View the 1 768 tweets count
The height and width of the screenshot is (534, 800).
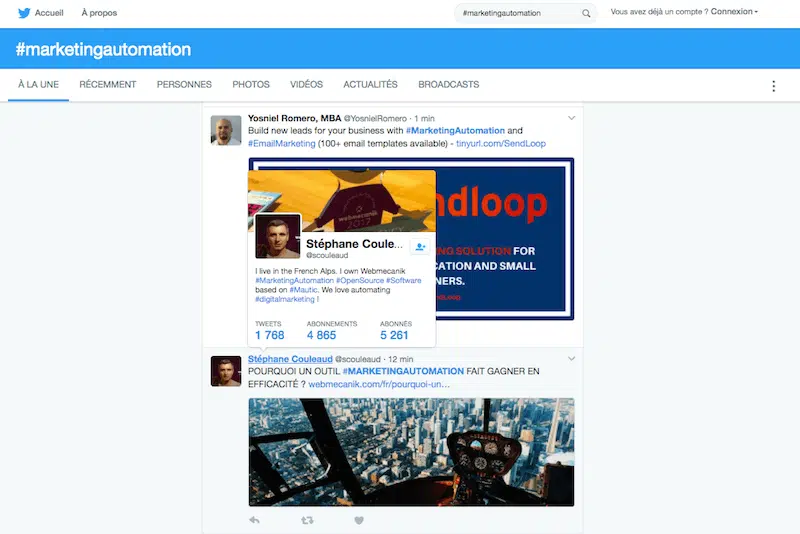pos(269,335)
